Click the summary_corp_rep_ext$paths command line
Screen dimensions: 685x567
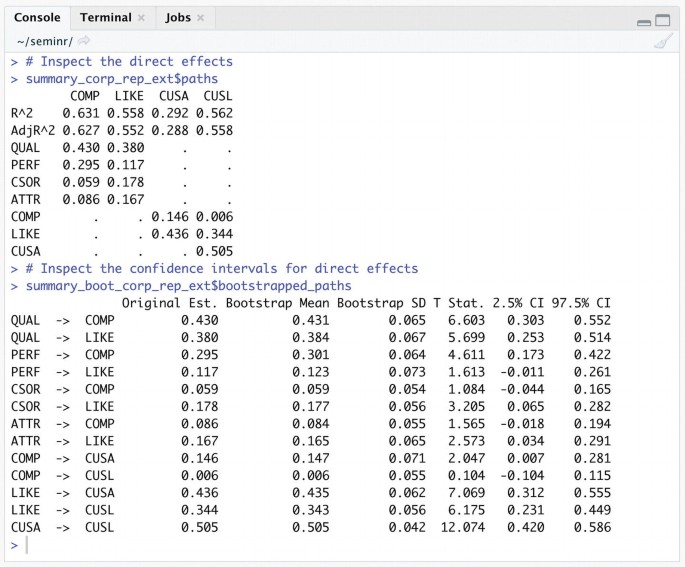point(121,79)
